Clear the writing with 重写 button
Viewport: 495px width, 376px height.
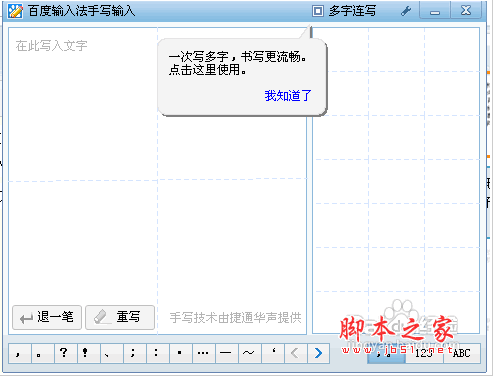(120, 317)
